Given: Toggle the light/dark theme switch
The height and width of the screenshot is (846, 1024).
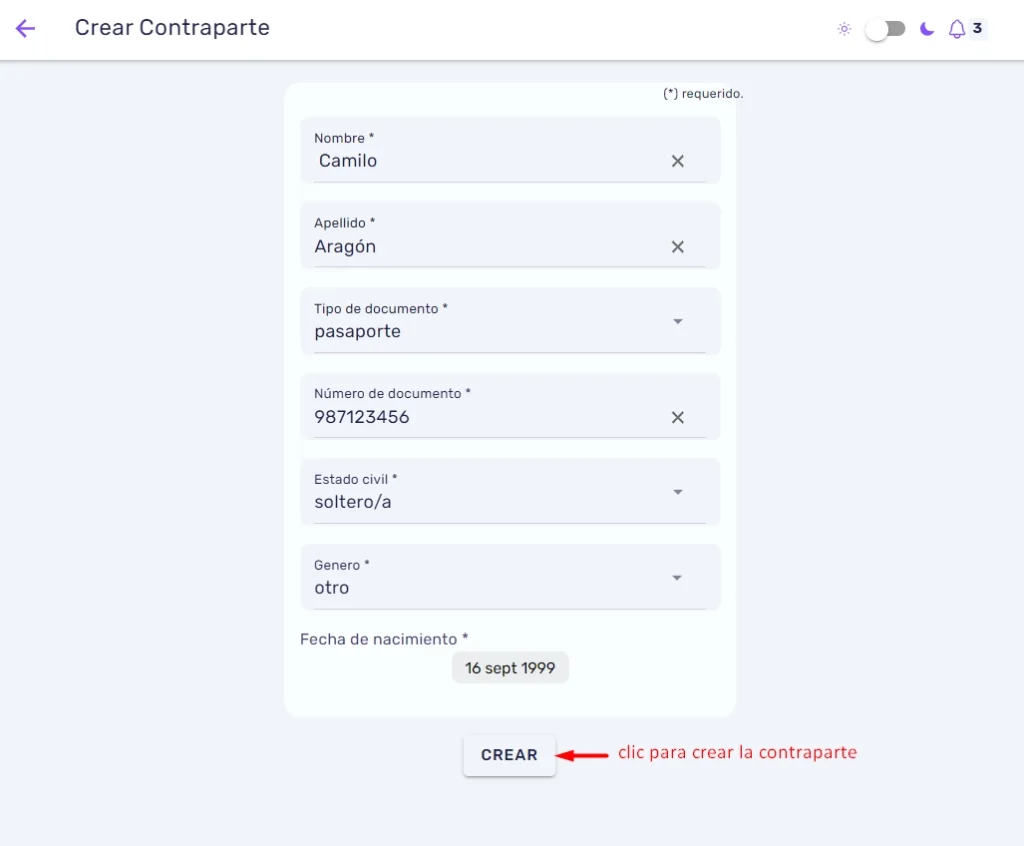Looking at the screenshot, I should click(x=885, y=29).
